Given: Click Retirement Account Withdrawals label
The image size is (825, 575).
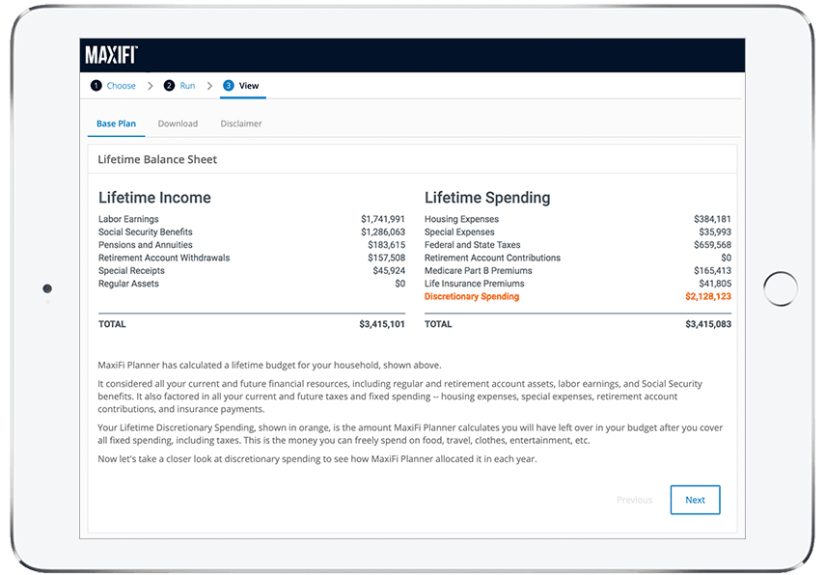Looking at the screenshot, I should tap(164, 258).
